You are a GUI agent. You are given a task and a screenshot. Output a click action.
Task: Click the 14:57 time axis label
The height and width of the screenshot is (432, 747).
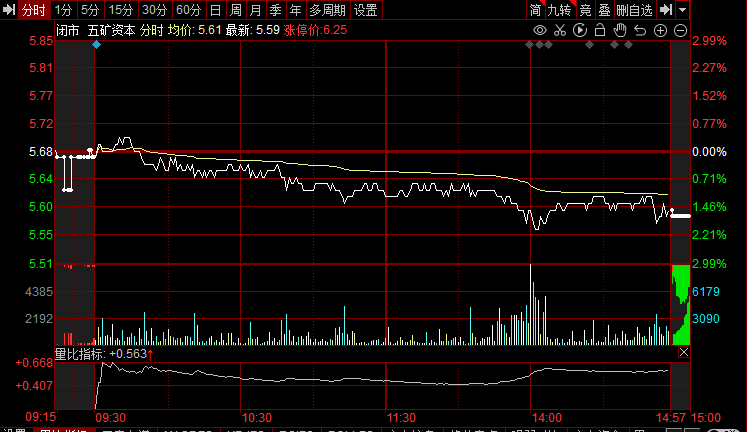point(671,418)
